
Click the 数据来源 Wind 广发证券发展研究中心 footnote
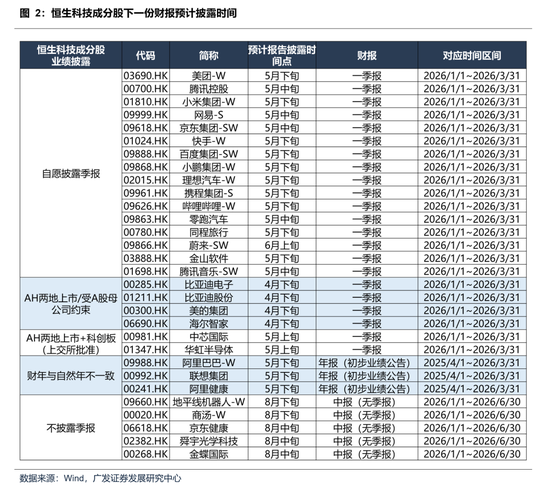[100, 478]
